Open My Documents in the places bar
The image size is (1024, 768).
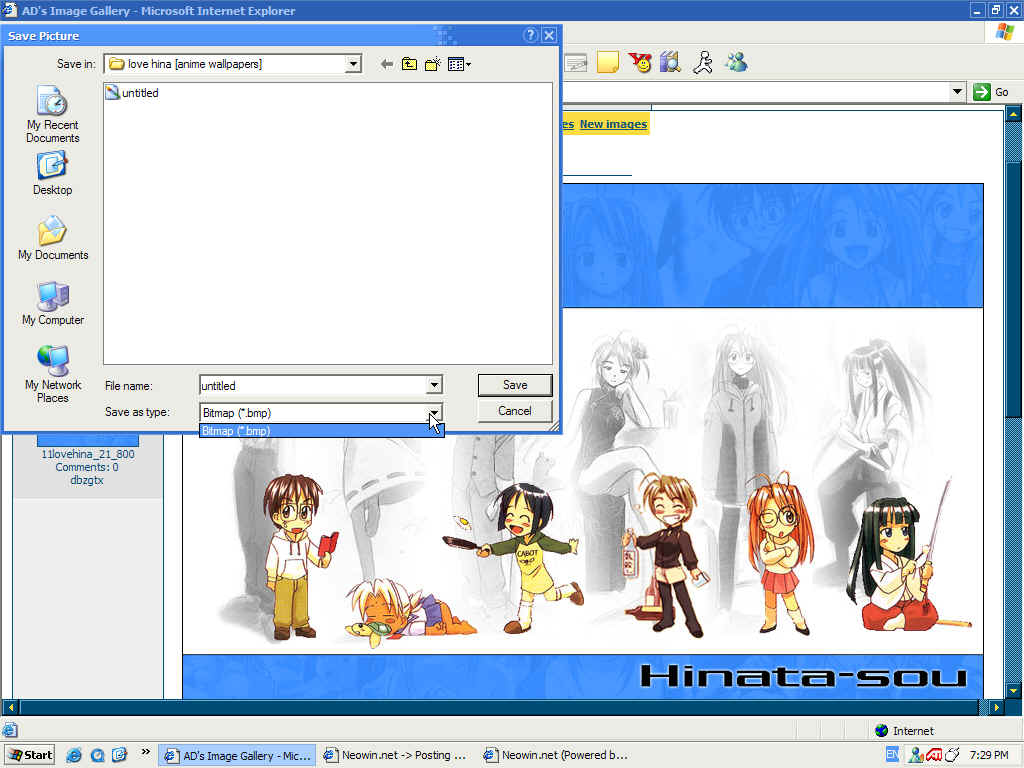pos(53,238)
